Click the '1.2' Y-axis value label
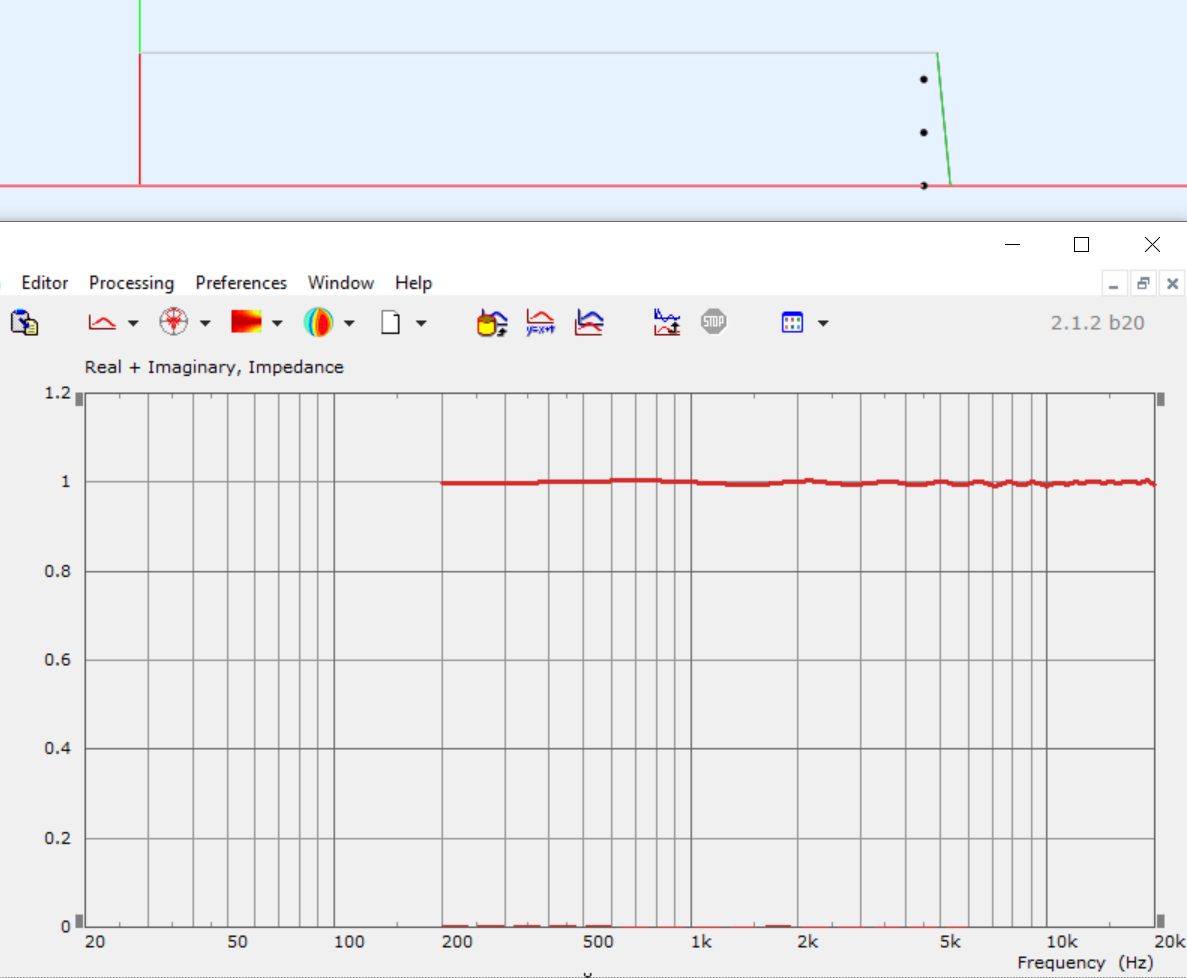The height and width of the screenshot is (978, 1187). 58,393
